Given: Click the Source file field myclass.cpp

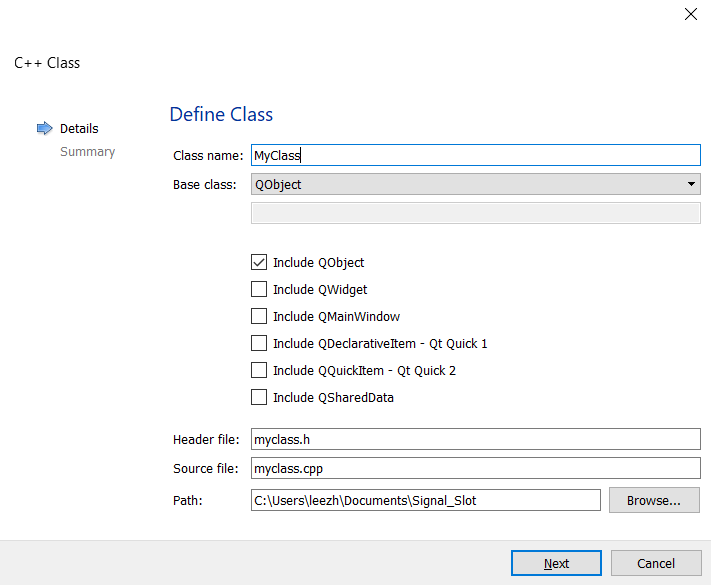Looking at the screenshot, I should click(475, 469).
